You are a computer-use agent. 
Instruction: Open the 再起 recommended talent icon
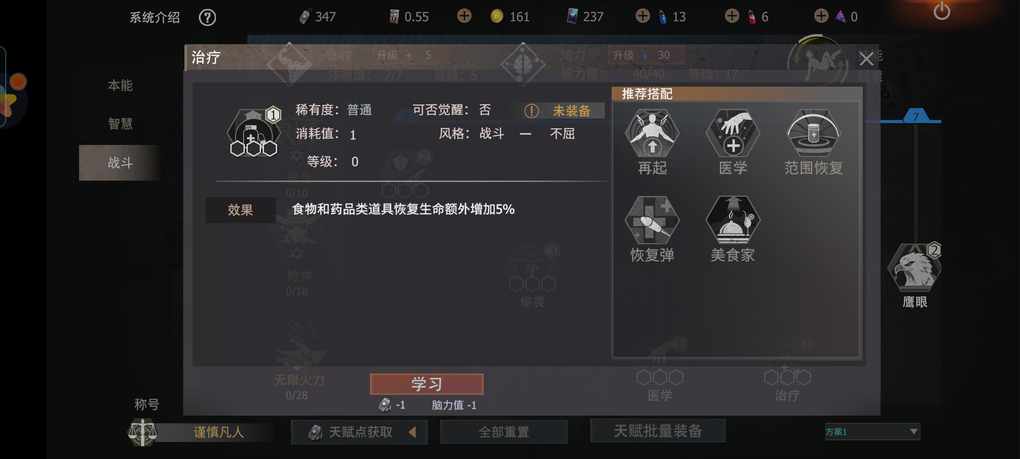(x=652, y=132)
